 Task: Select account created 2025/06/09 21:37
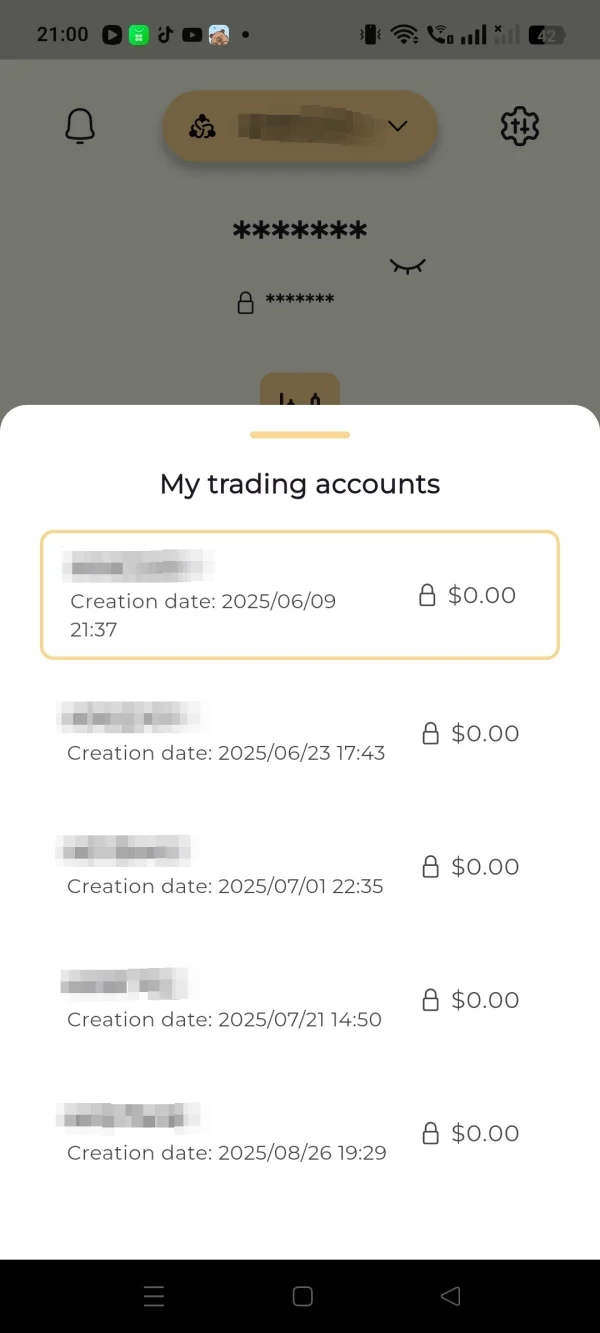299,595
